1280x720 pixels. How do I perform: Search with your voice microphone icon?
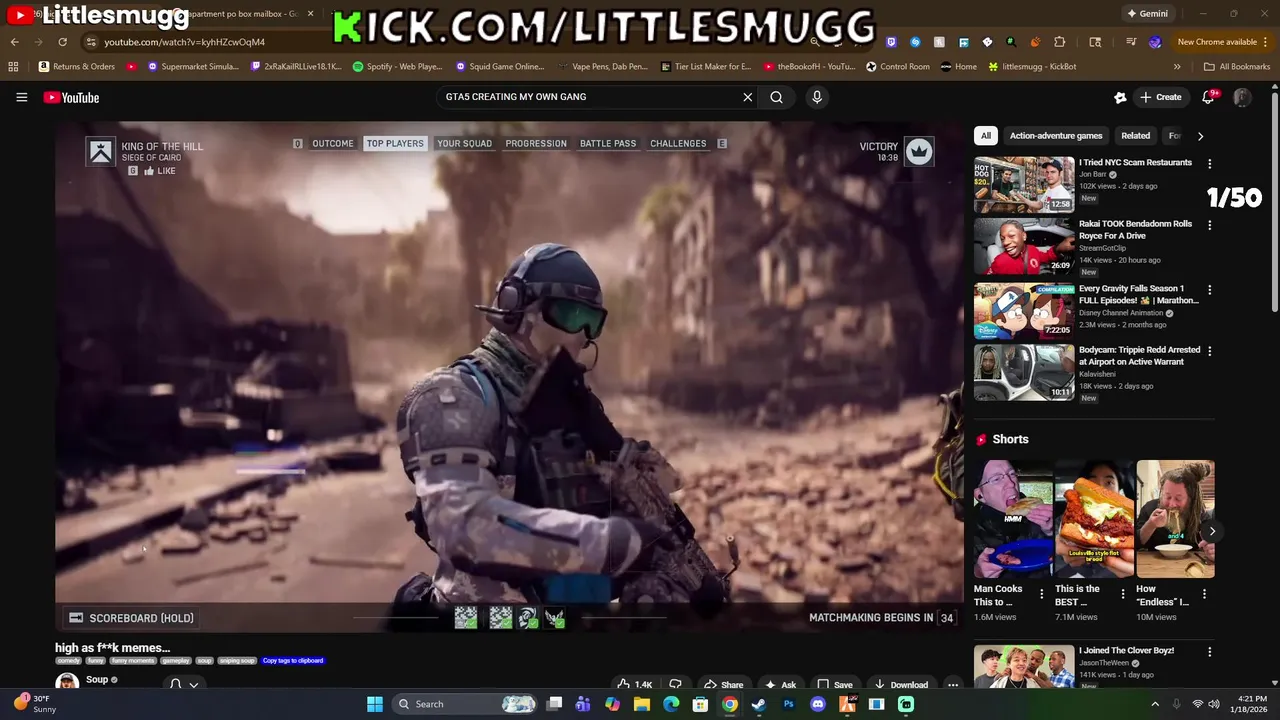pos(817,97)
